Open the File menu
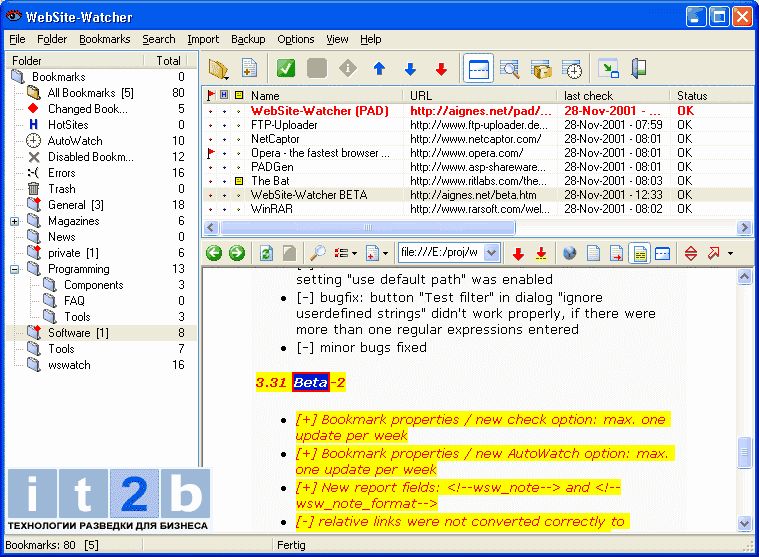The image size is (759, 557). click(17, 39)
